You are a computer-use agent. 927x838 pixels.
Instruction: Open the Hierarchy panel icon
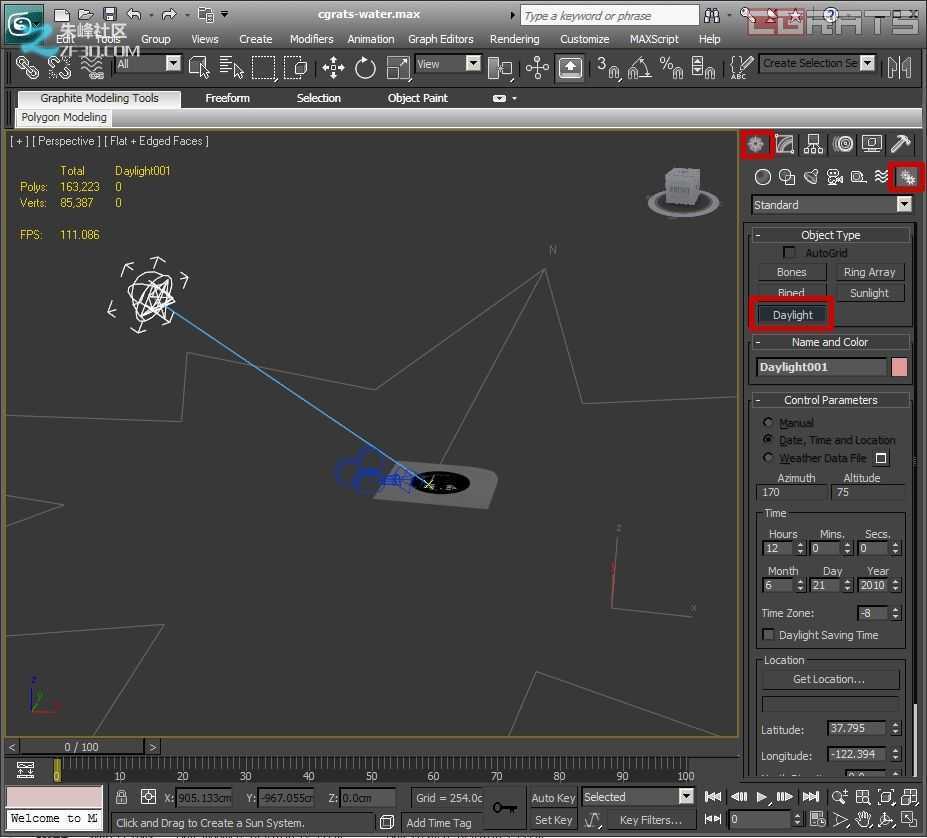tap(813, 144)
